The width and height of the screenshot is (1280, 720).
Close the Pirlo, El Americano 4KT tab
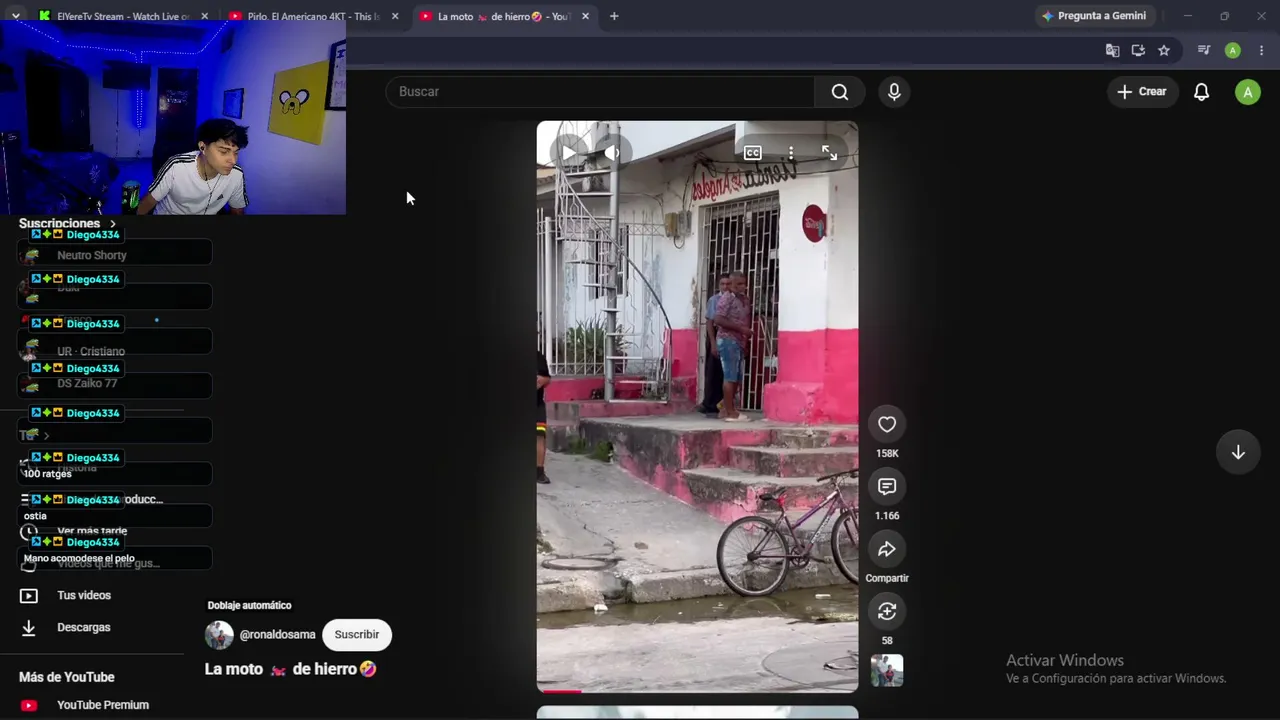pyautogui.click(x=395, y=16)
